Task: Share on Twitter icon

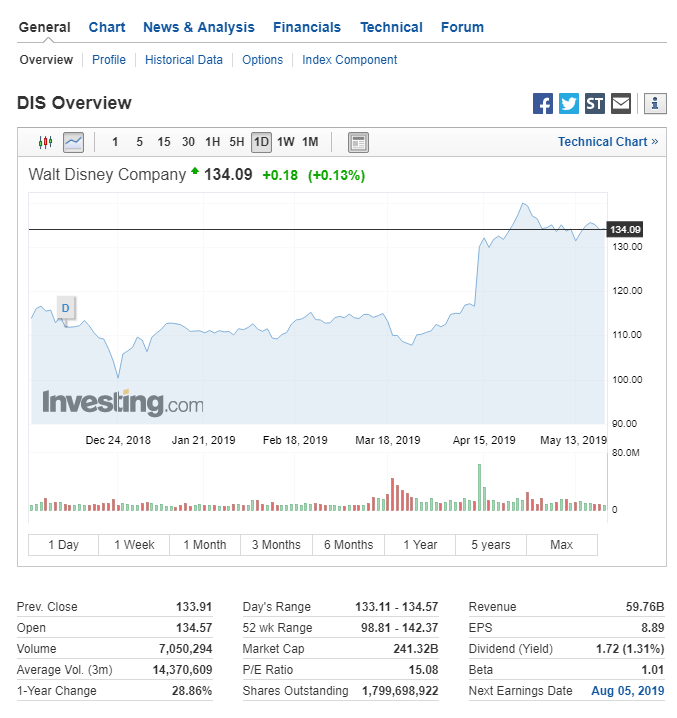Action: click(569, 103)
